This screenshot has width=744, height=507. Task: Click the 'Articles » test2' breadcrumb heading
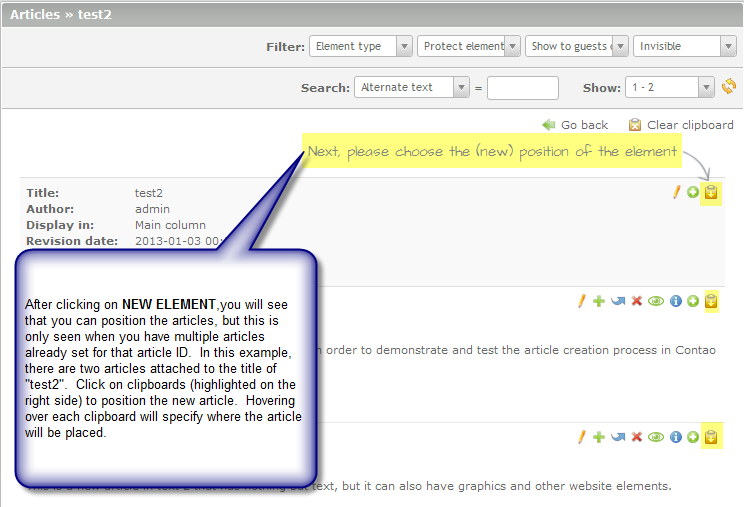coord(61,15)
